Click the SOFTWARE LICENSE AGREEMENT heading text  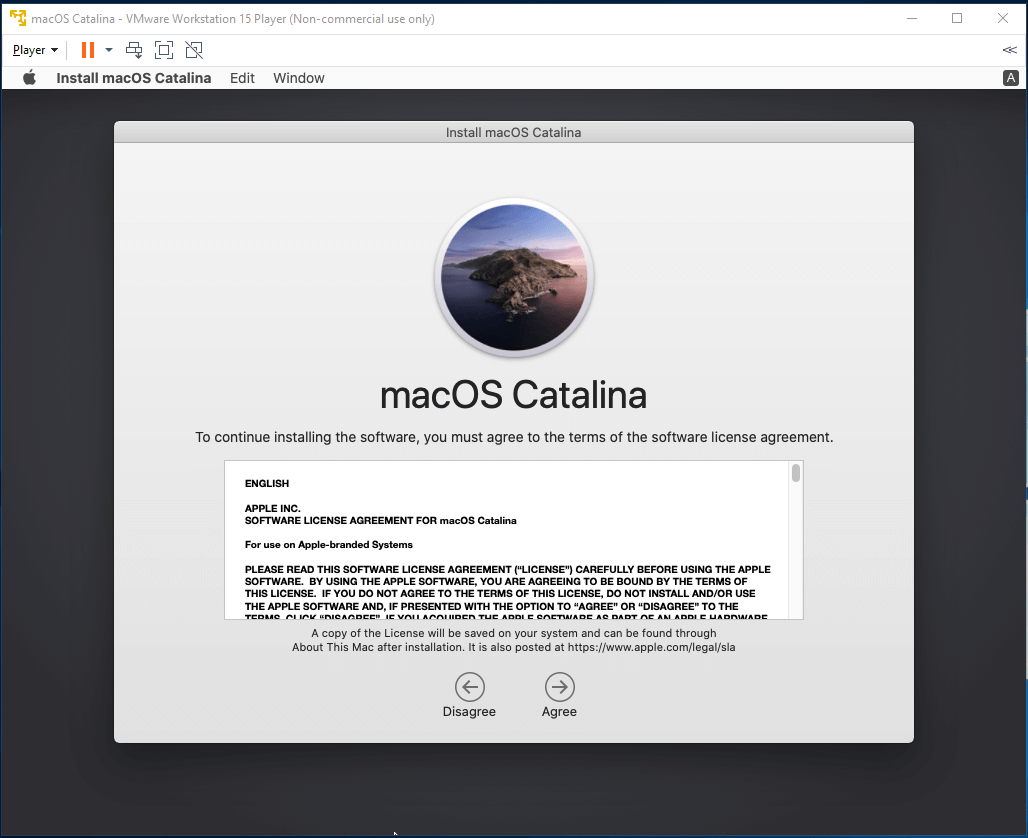[x=380, y=521]
